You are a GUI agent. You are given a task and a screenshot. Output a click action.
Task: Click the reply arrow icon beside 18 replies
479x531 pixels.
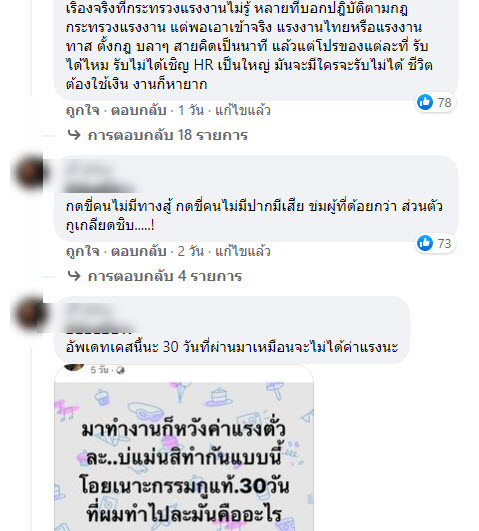coord(74,135)
